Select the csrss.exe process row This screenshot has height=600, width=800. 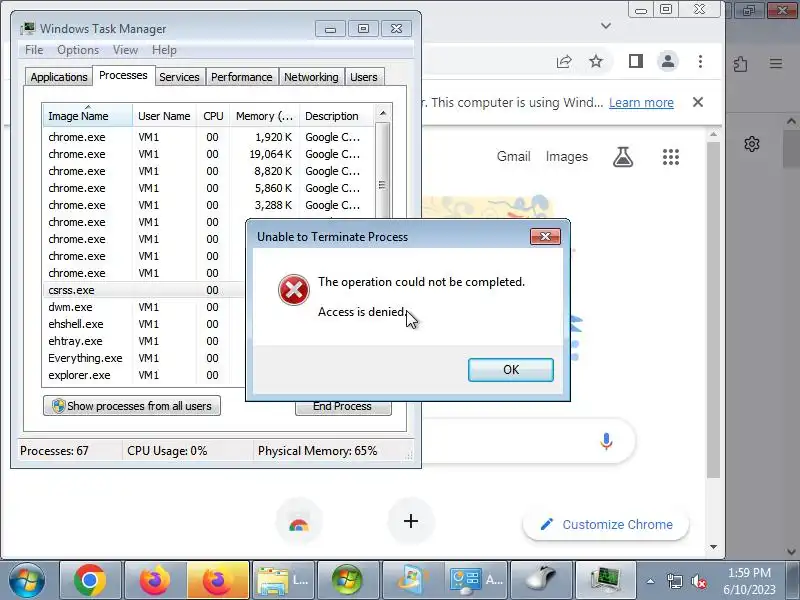pos(144,290)
